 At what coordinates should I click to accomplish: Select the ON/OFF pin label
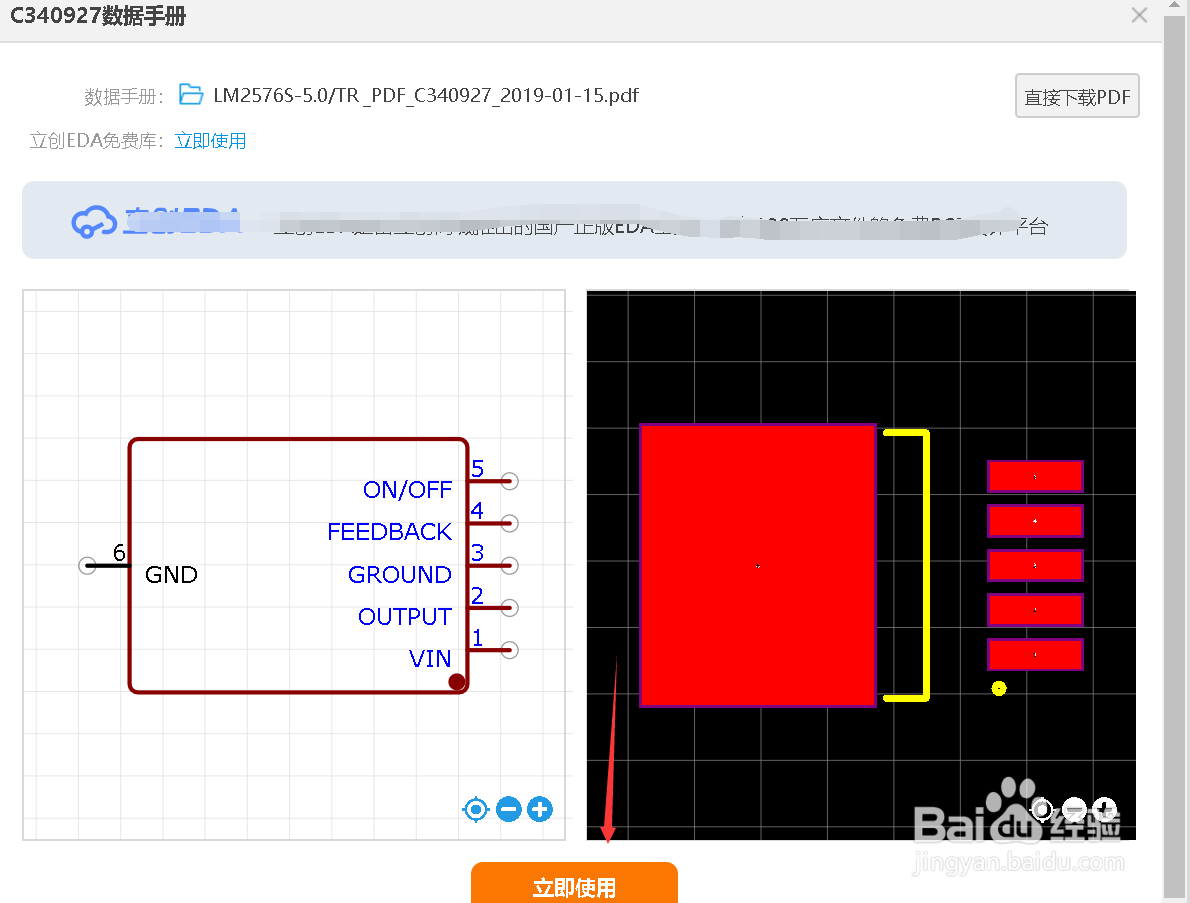(408, 489)
